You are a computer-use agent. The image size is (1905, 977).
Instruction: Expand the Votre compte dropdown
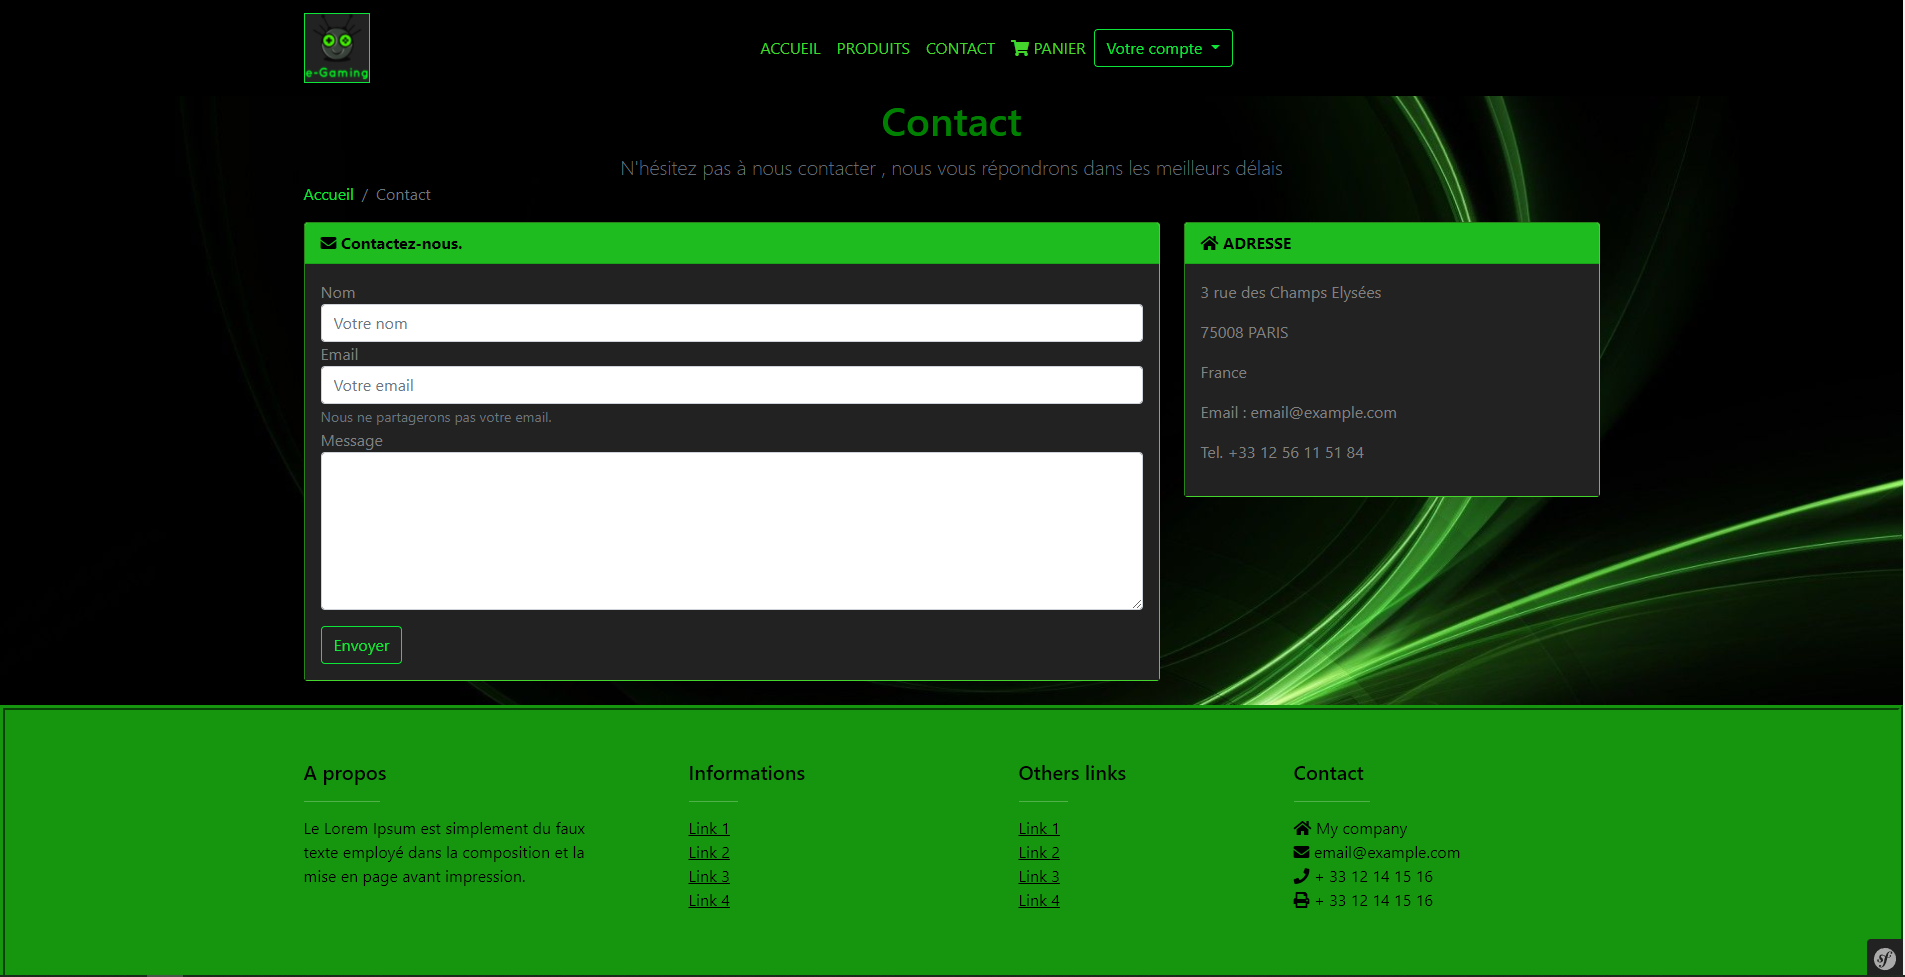tap(1162, 48)
